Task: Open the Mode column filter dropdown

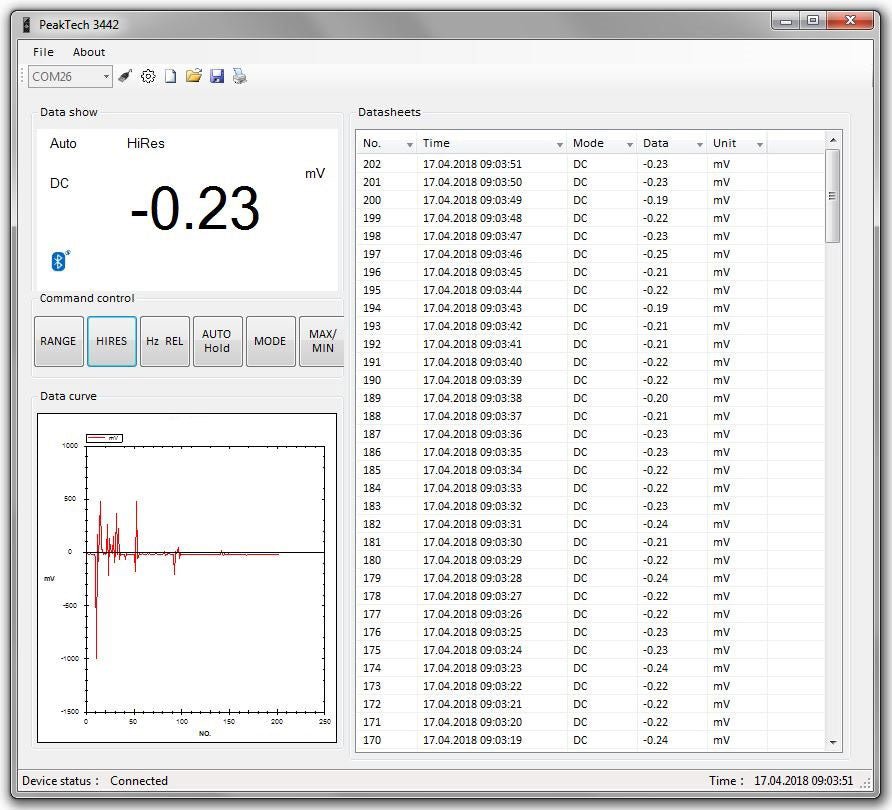Action: coord(630,144)
